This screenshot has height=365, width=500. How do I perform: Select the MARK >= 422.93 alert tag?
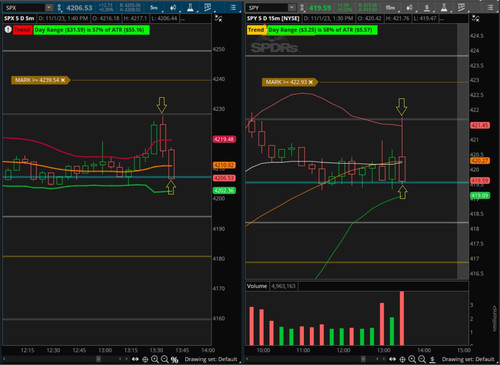[x=289, y=82]
